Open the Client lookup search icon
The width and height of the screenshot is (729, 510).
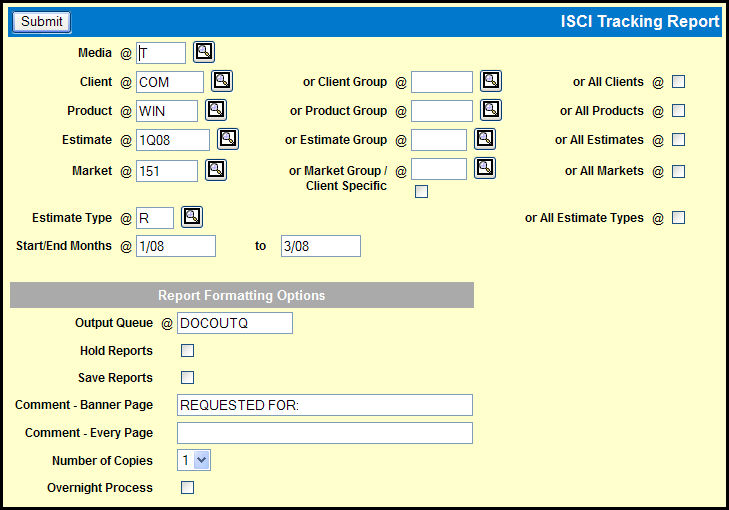point(221,81)
